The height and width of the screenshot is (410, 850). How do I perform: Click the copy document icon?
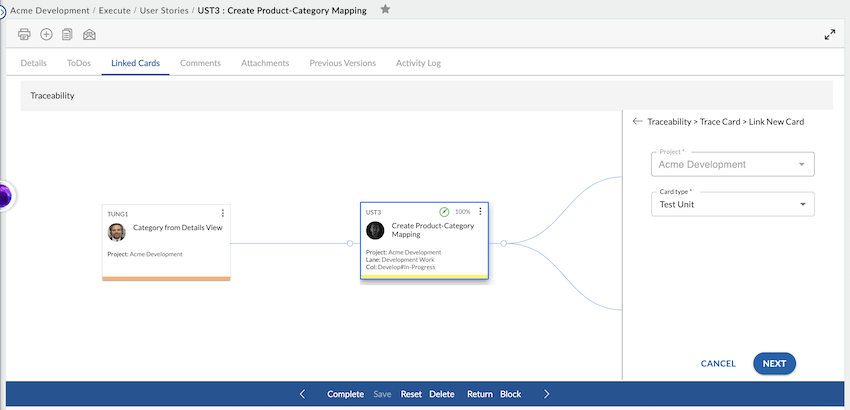(x=67, y=34)
